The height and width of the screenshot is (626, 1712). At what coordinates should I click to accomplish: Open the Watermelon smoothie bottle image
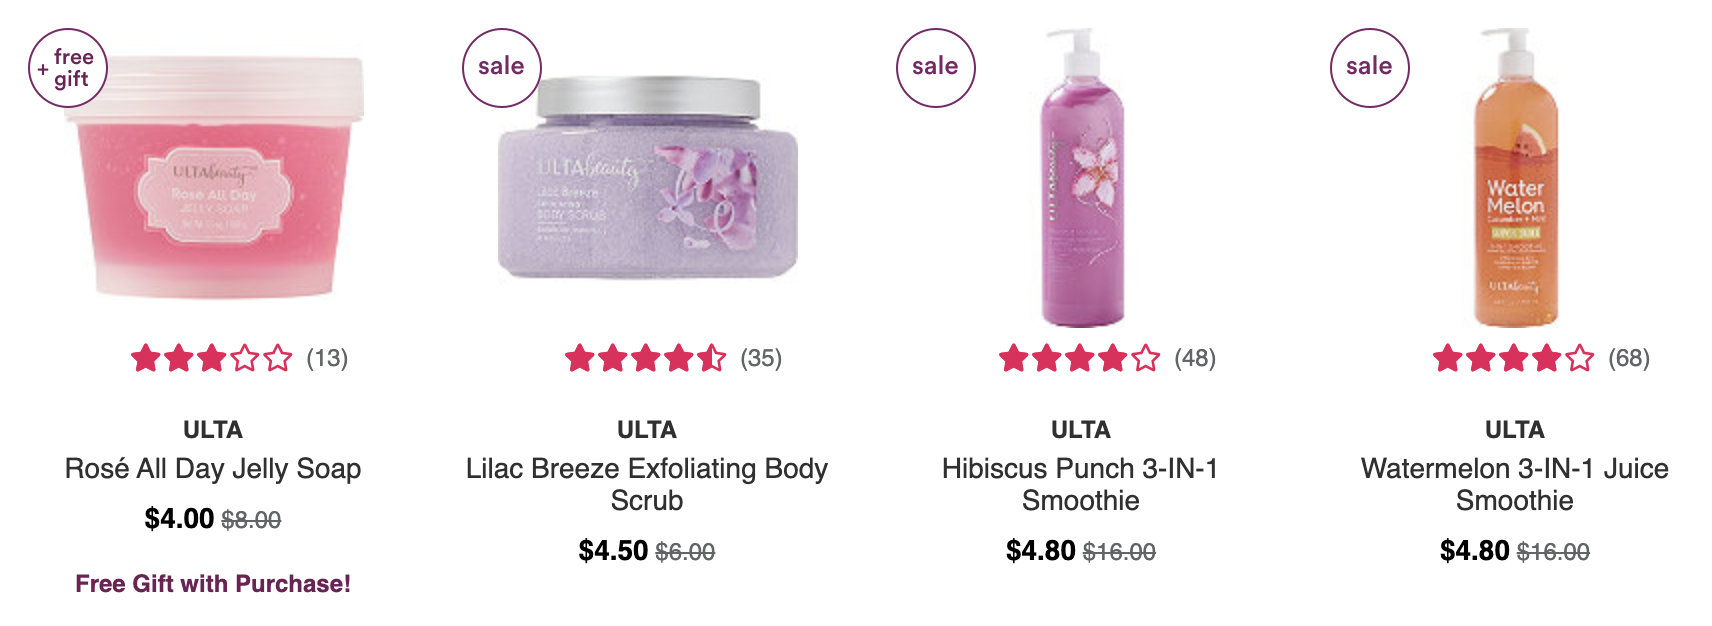(1515, 177)
